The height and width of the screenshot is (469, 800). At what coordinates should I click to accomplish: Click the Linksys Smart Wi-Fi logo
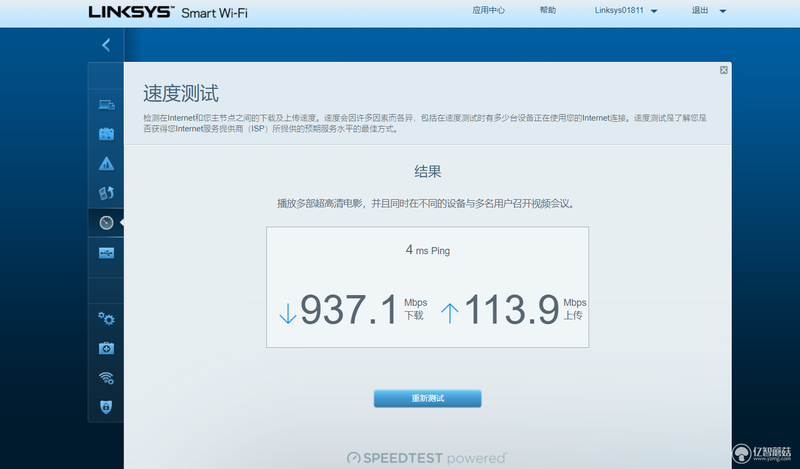tap(168, 12)
